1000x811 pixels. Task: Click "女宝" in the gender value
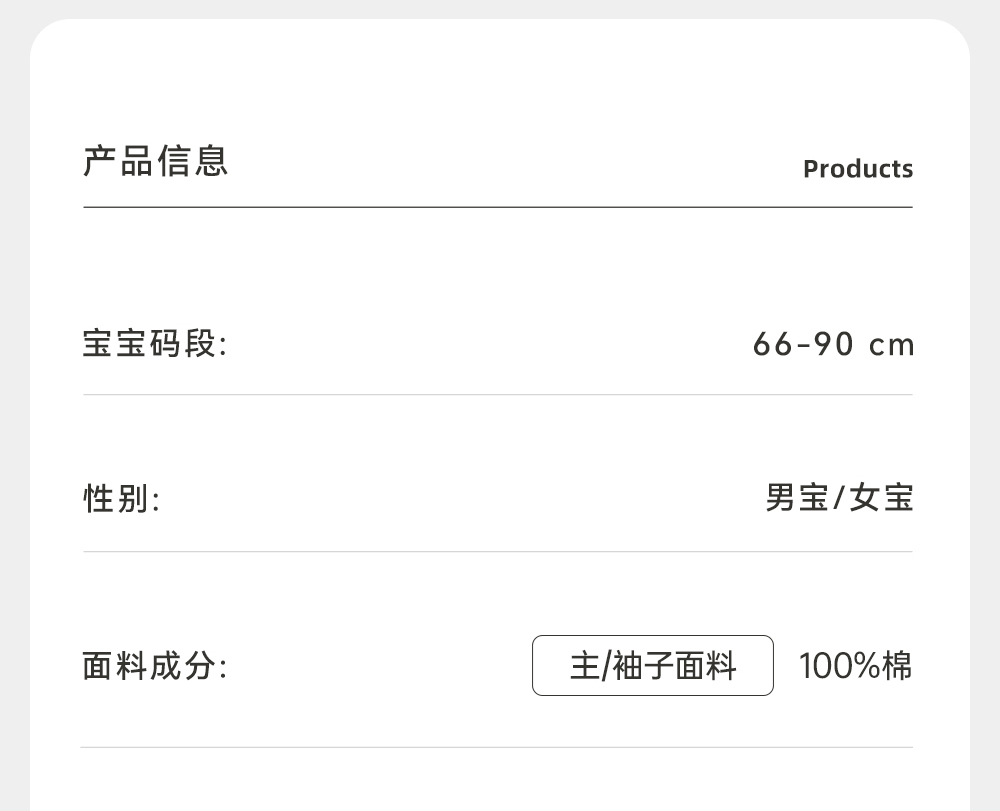coord(882,497)
